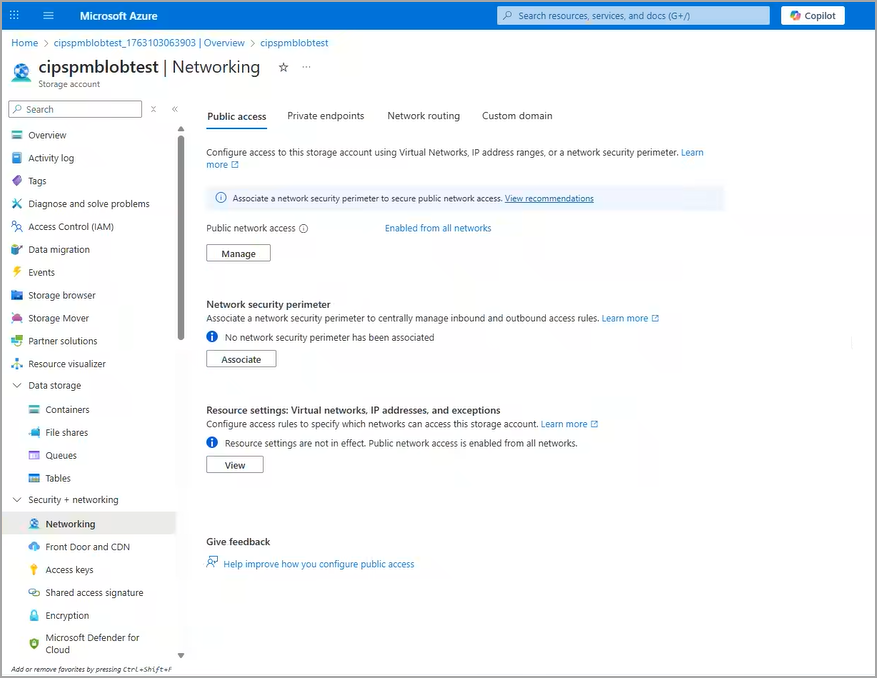Open the more options ellipsis next to title

coord(306,67)
